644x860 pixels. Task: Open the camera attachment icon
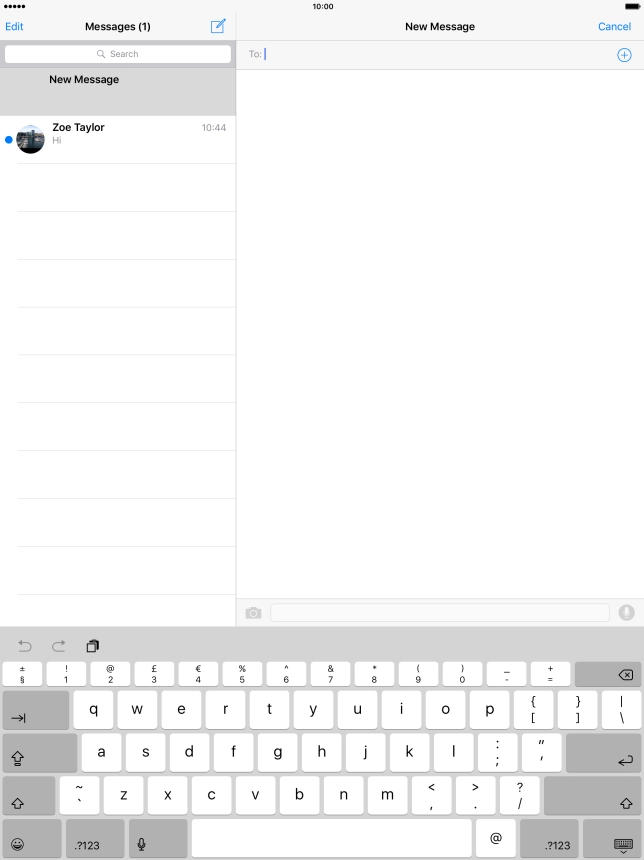[x=253, y=613]
